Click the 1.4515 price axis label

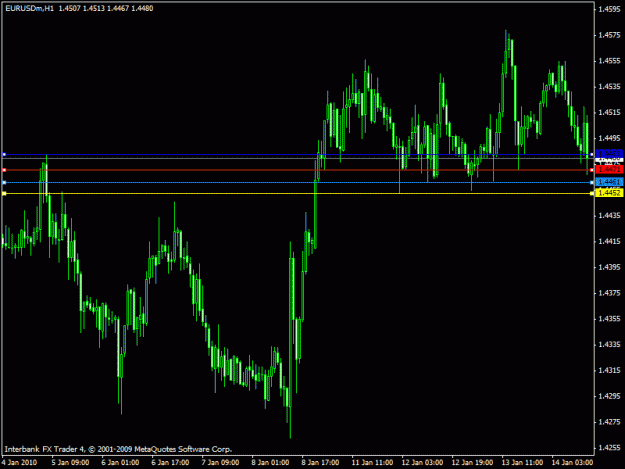[x=609, y=112]
